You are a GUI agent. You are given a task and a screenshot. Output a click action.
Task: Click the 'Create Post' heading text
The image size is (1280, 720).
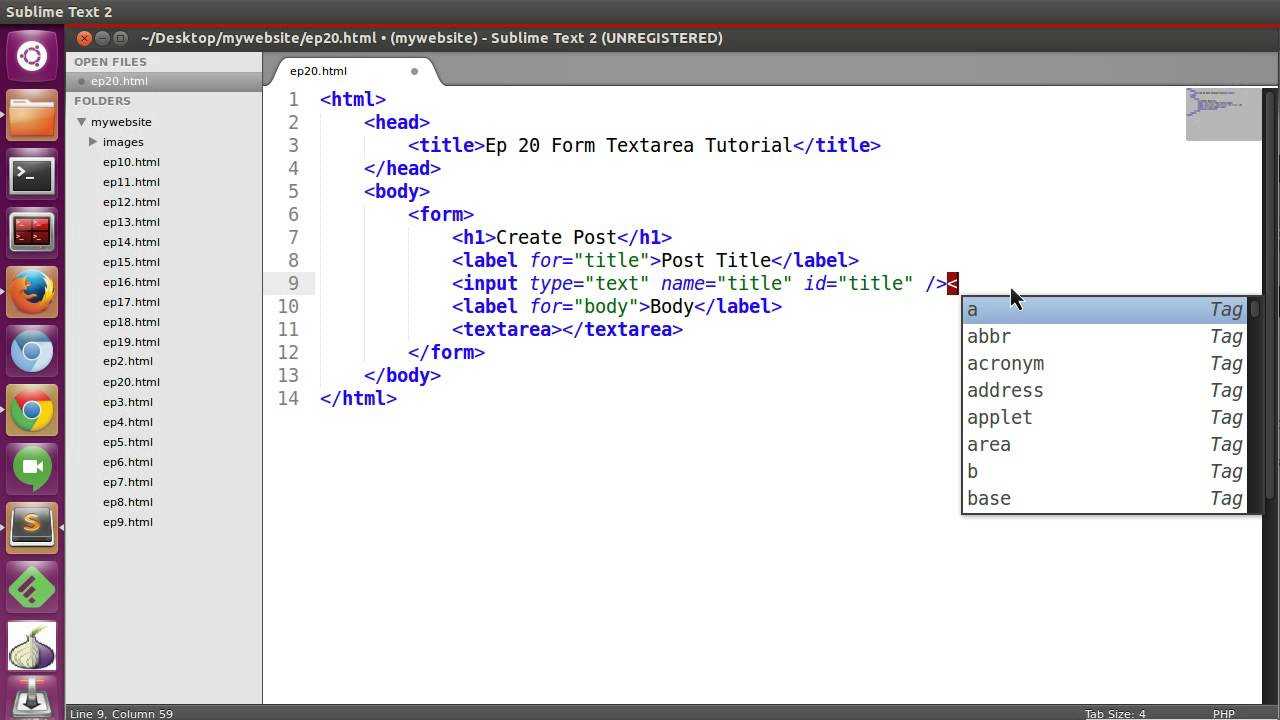click(556, 238)
